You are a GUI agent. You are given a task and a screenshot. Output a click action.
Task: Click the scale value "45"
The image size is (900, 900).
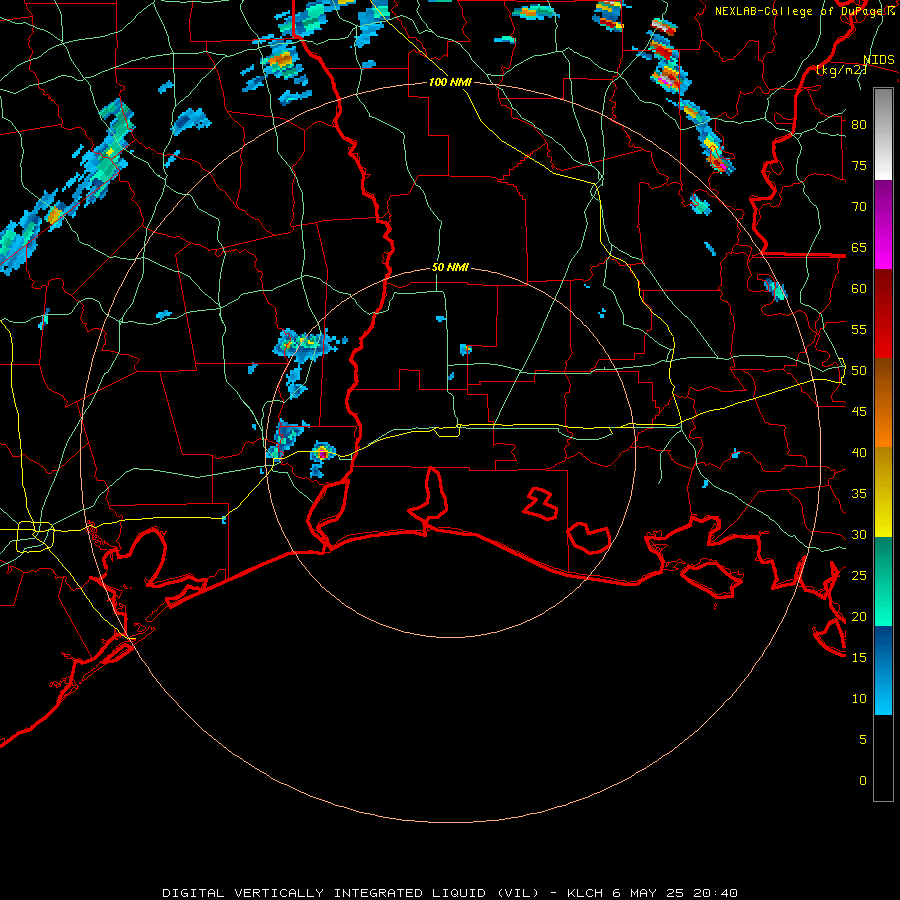859,412
